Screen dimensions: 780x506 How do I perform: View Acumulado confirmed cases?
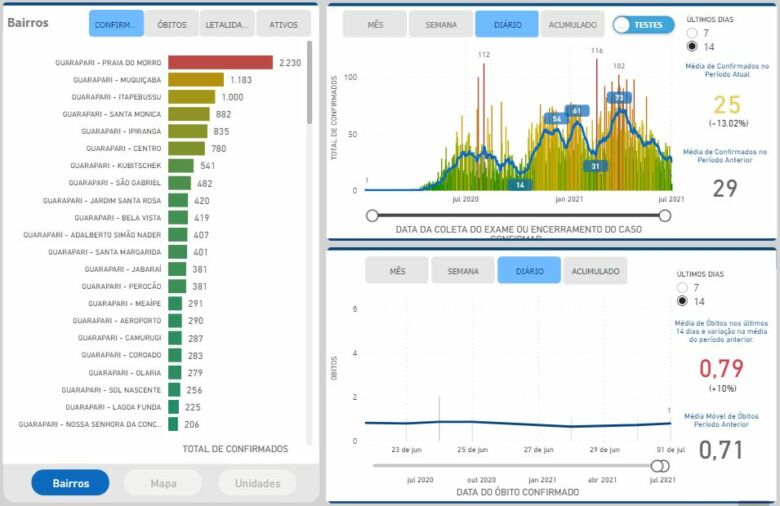pos(573,25)
